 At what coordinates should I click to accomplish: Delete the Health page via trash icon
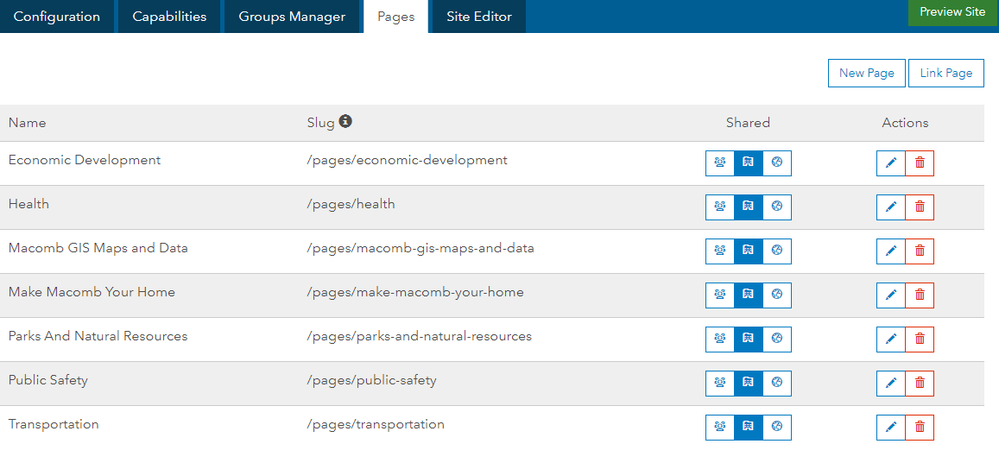pos(920,207)
